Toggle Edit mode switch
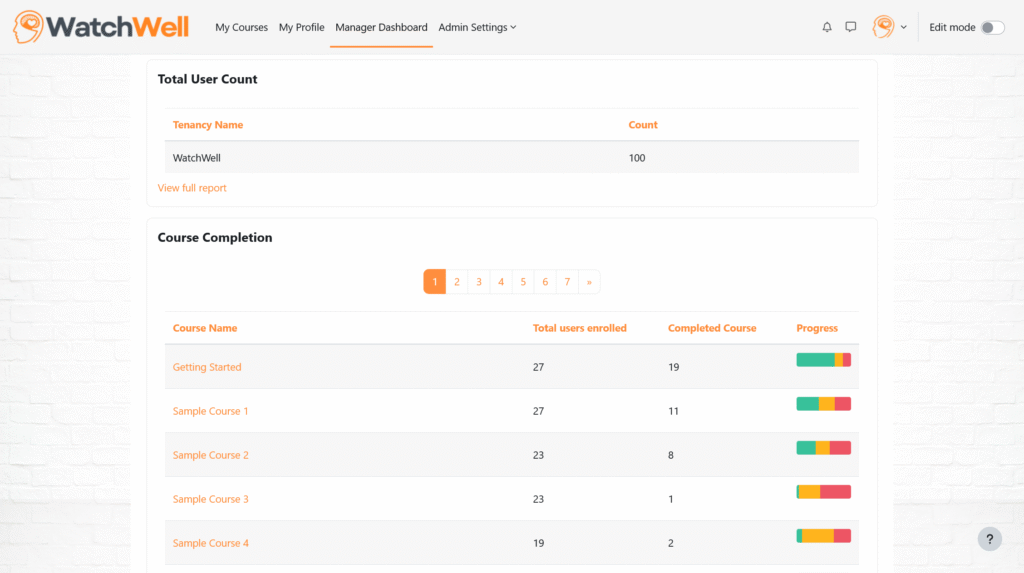The image size is (1024, 573). click(x=991, y=27)
